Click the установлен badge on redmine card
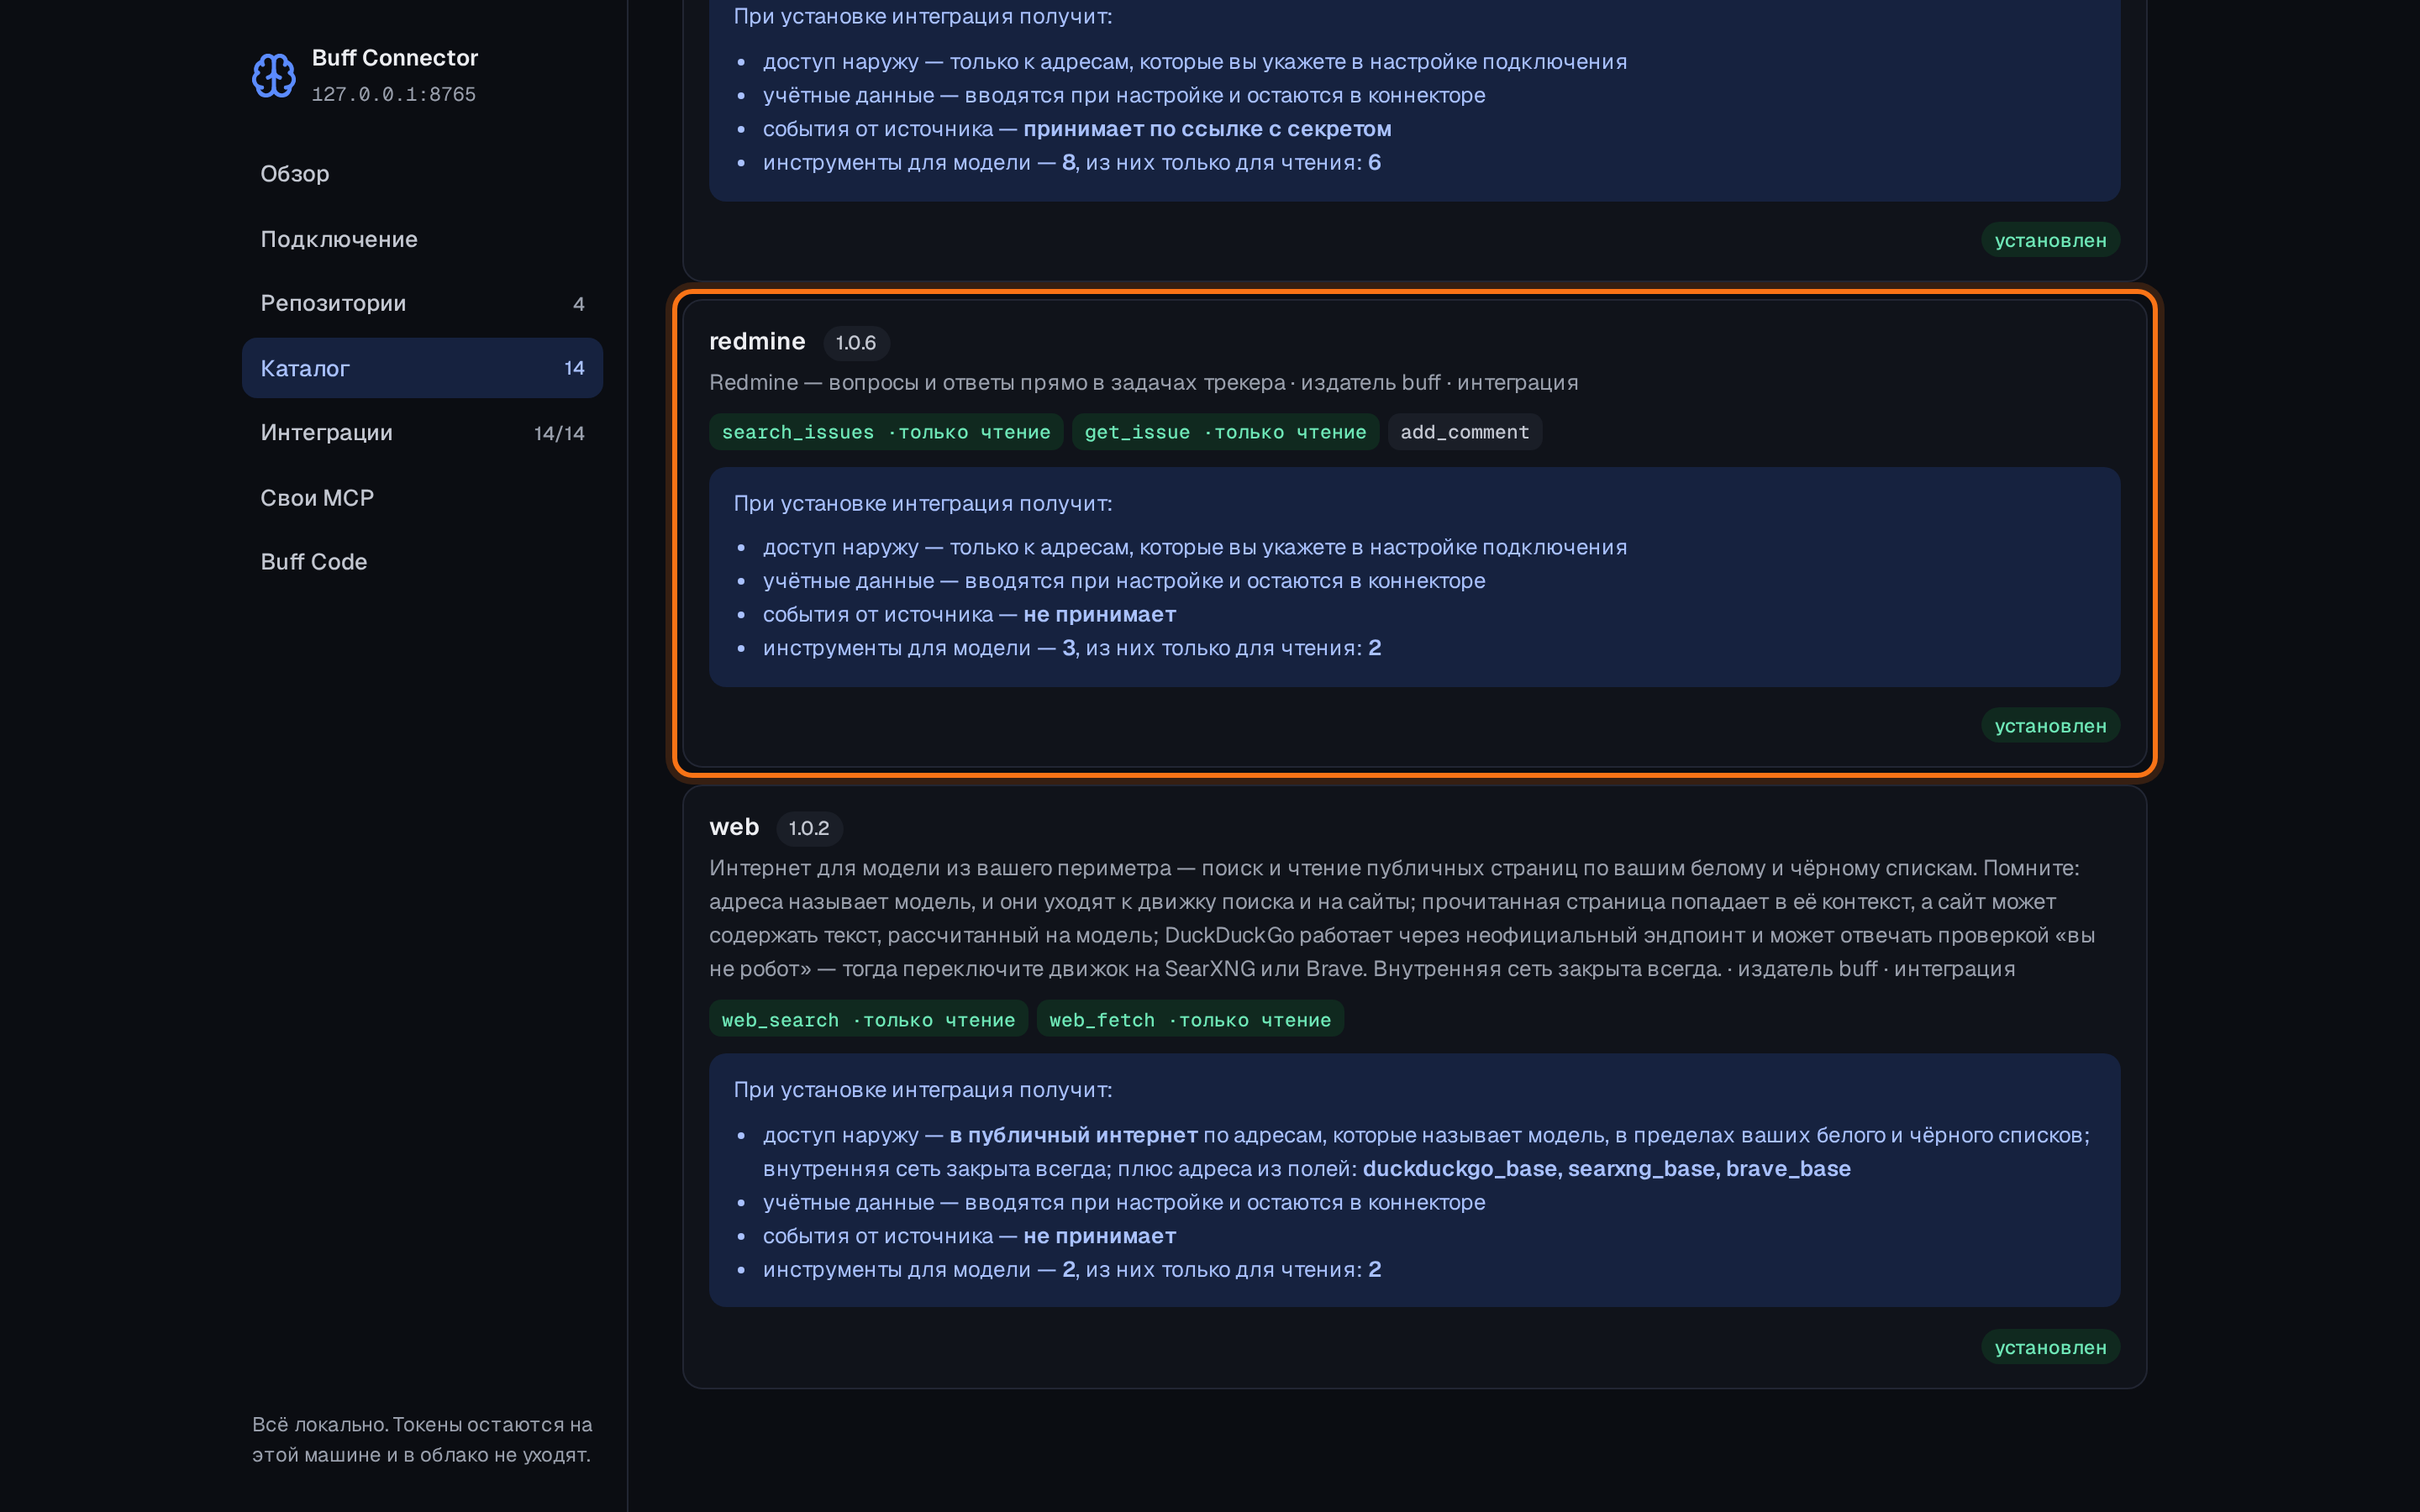This screenshot has height=1512, width=2420. [2050, 726]
